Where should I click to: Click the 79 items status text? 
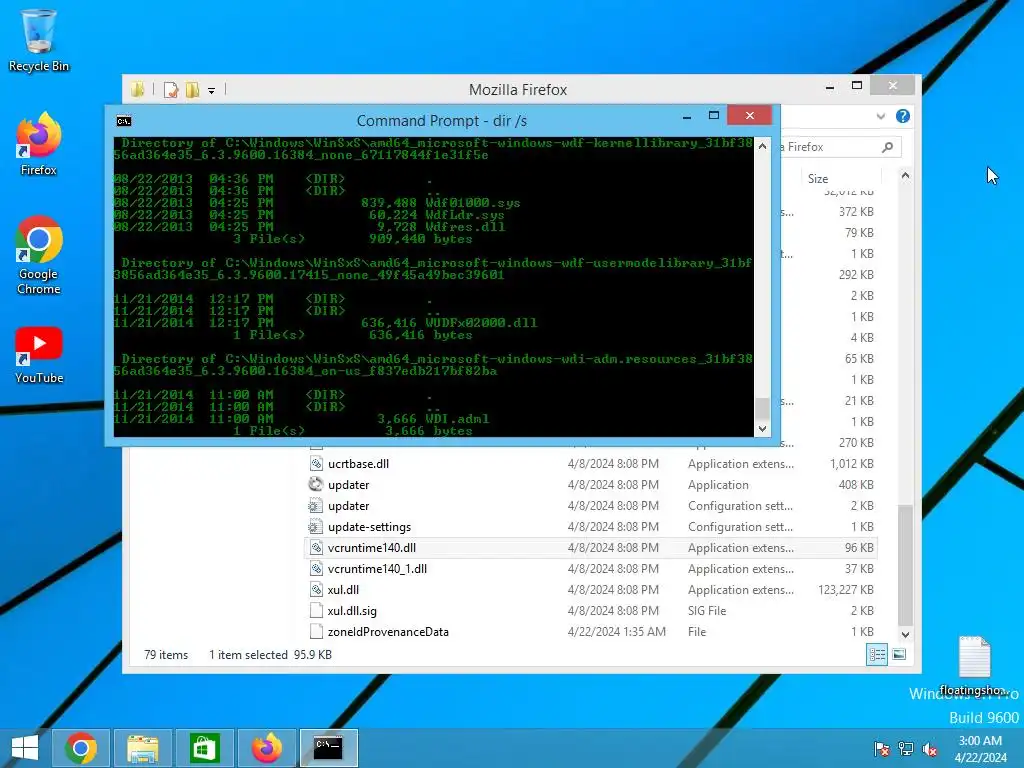(166, 654)
